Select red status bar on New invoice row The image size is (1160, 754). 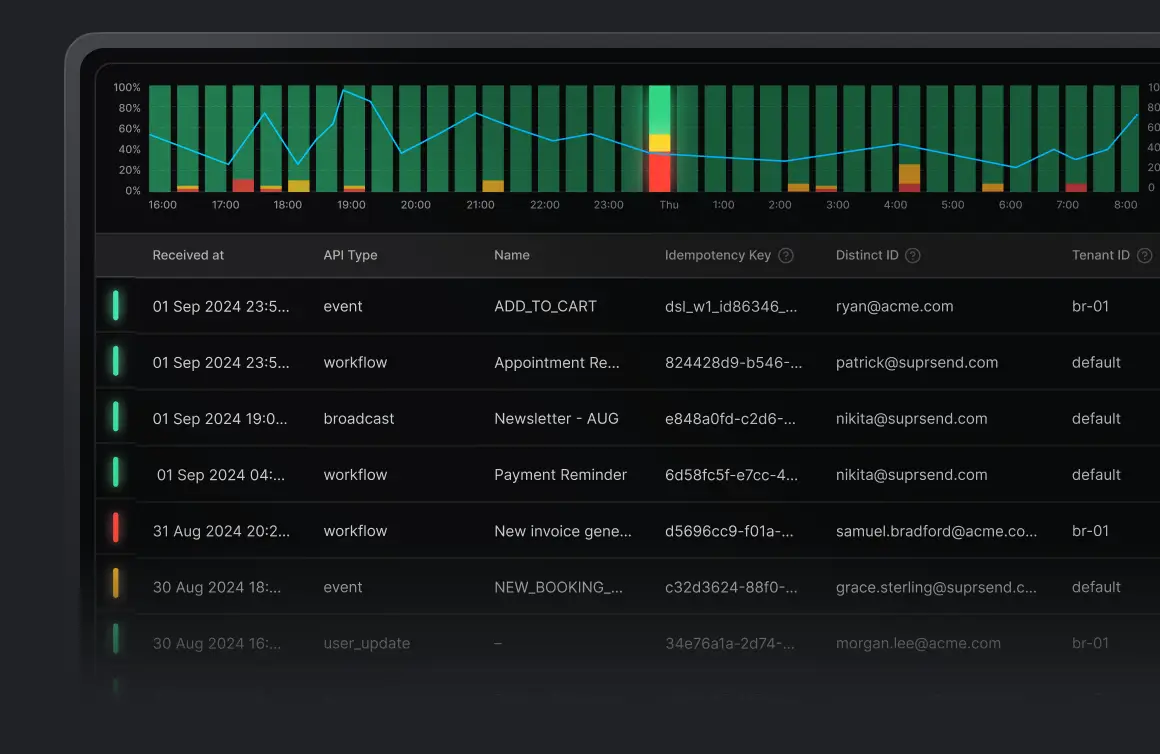coord(115,528)
